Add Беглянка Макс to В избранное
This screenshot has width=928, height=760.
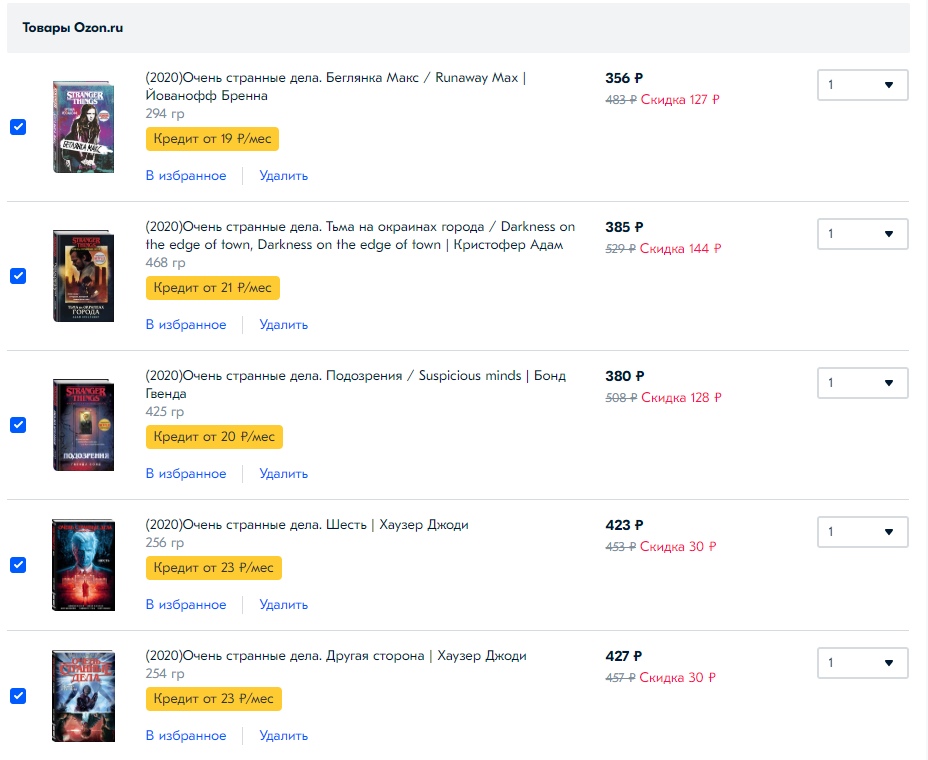click(186, 176)
